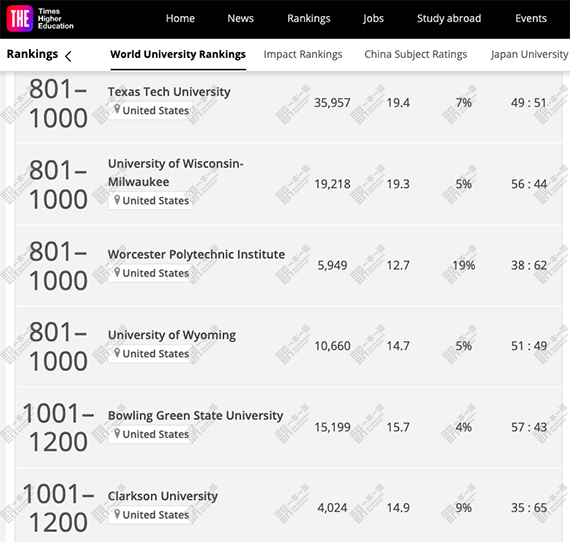The image size is (570, 542).
Task: Switch to China Subject Ratings tab
Action: (416, 55)
